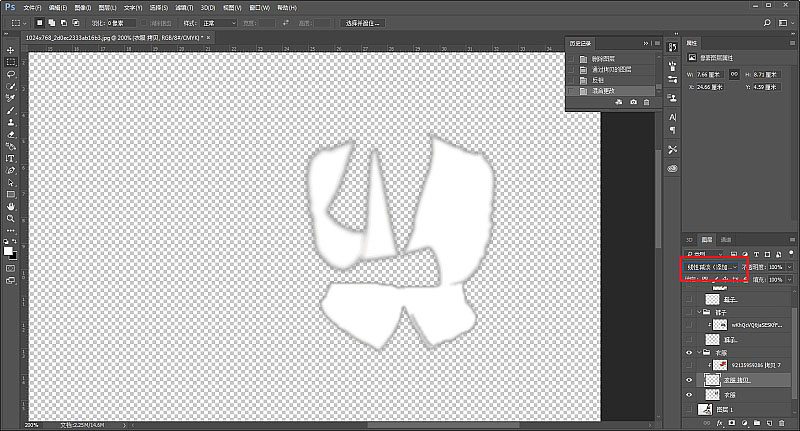Click the 图层 1 layer thumbnail
This screenshot has height=431, width=800.
click(x=705, y=409)
